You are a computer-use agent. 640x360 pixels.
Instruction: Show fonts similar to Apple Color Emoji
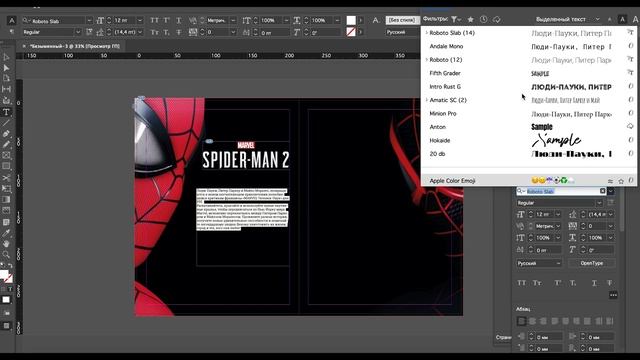pyautogui.click(x=610, y=181)
